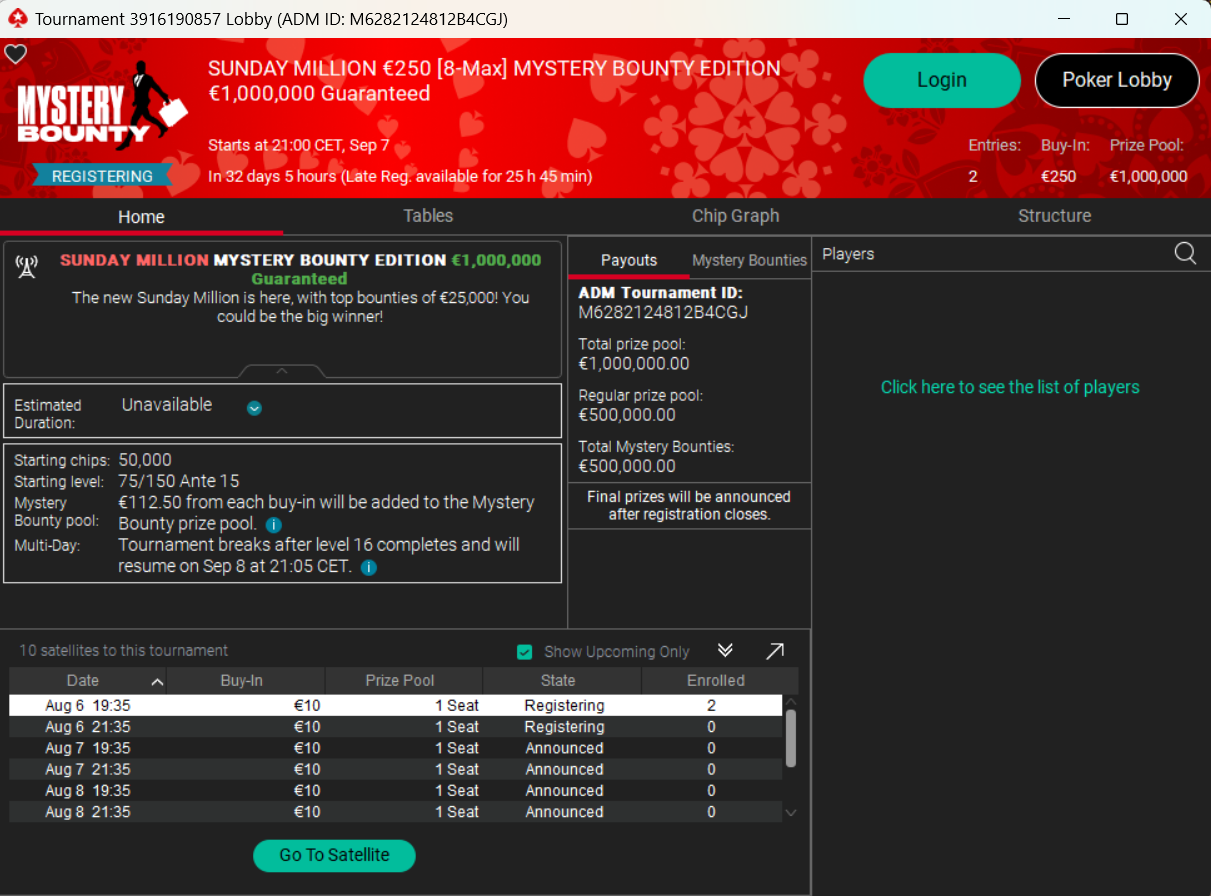The width and height of the screenshot is (1211, 896).
Task: Open the Structure tab
Action: 1054,215
